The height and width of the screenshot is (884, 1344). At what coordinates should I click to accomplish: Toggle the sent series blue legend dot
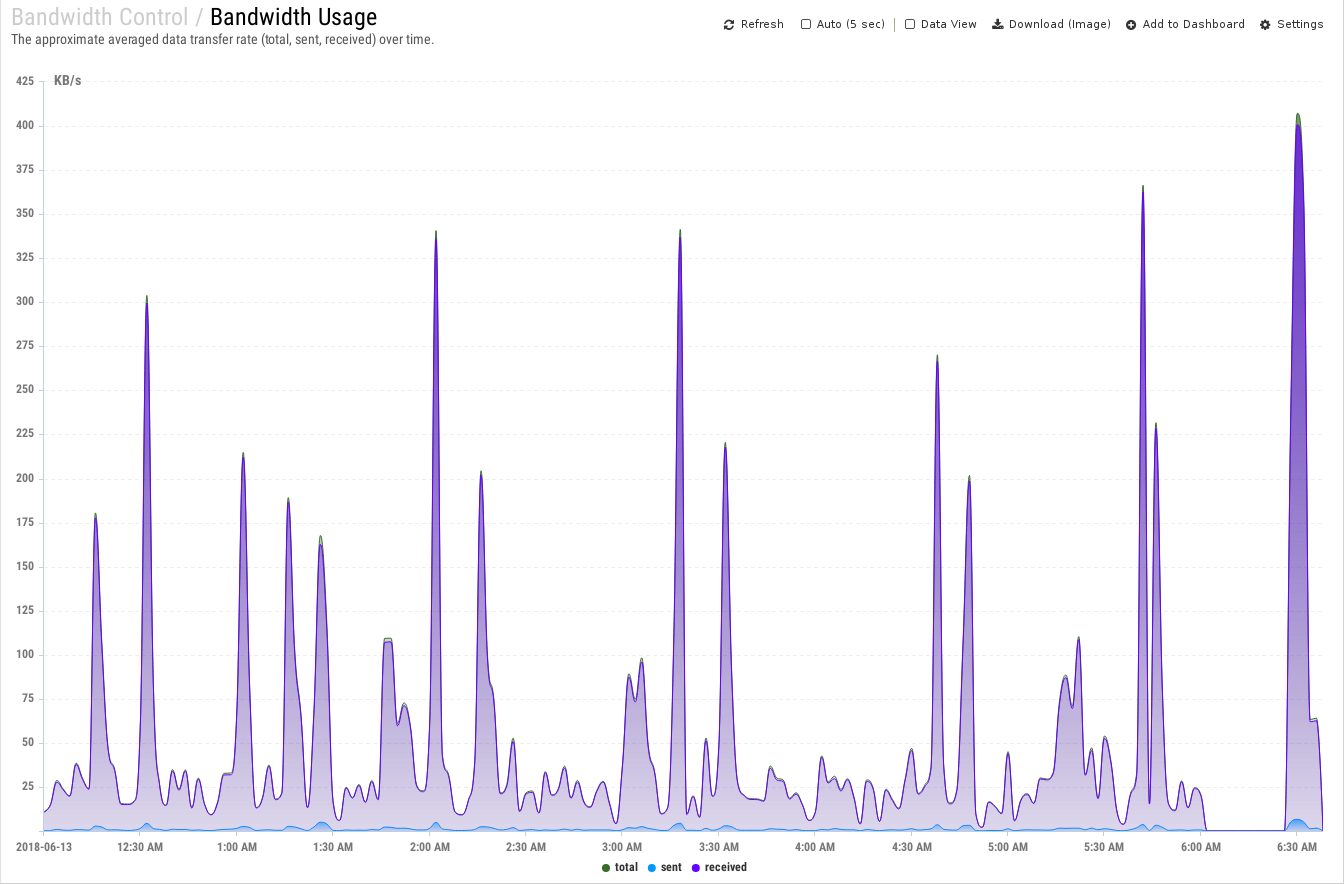(x=652, y=868)
